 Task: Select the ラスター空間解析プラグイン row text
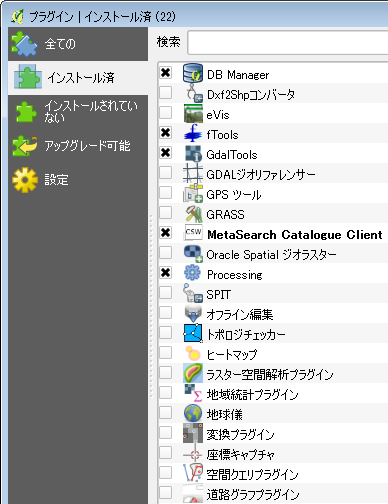tap(270, 374)
